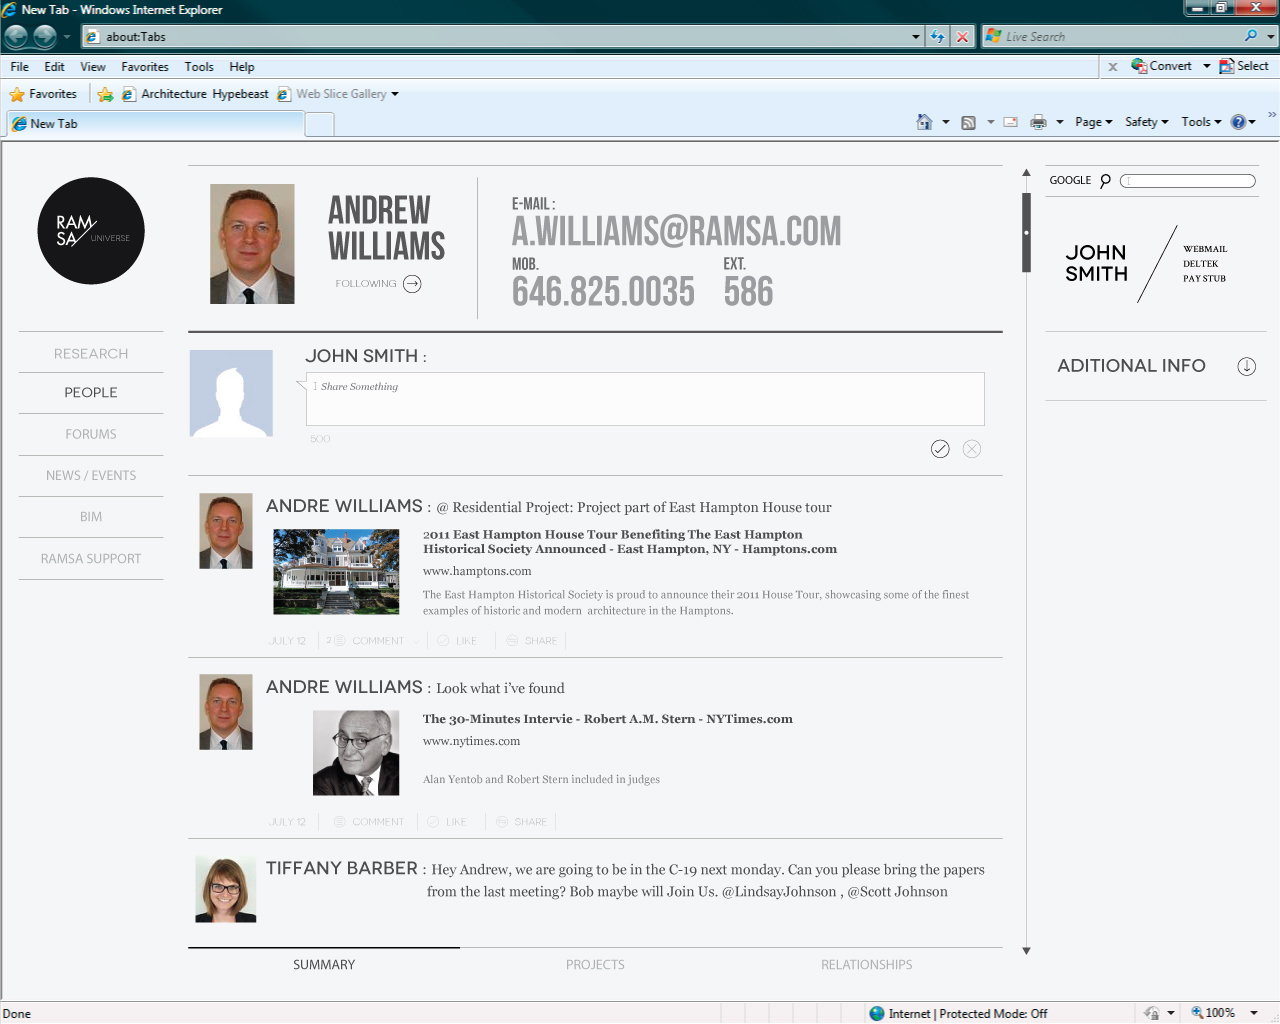Open the Favorites menu

click(x=145, y=67)
